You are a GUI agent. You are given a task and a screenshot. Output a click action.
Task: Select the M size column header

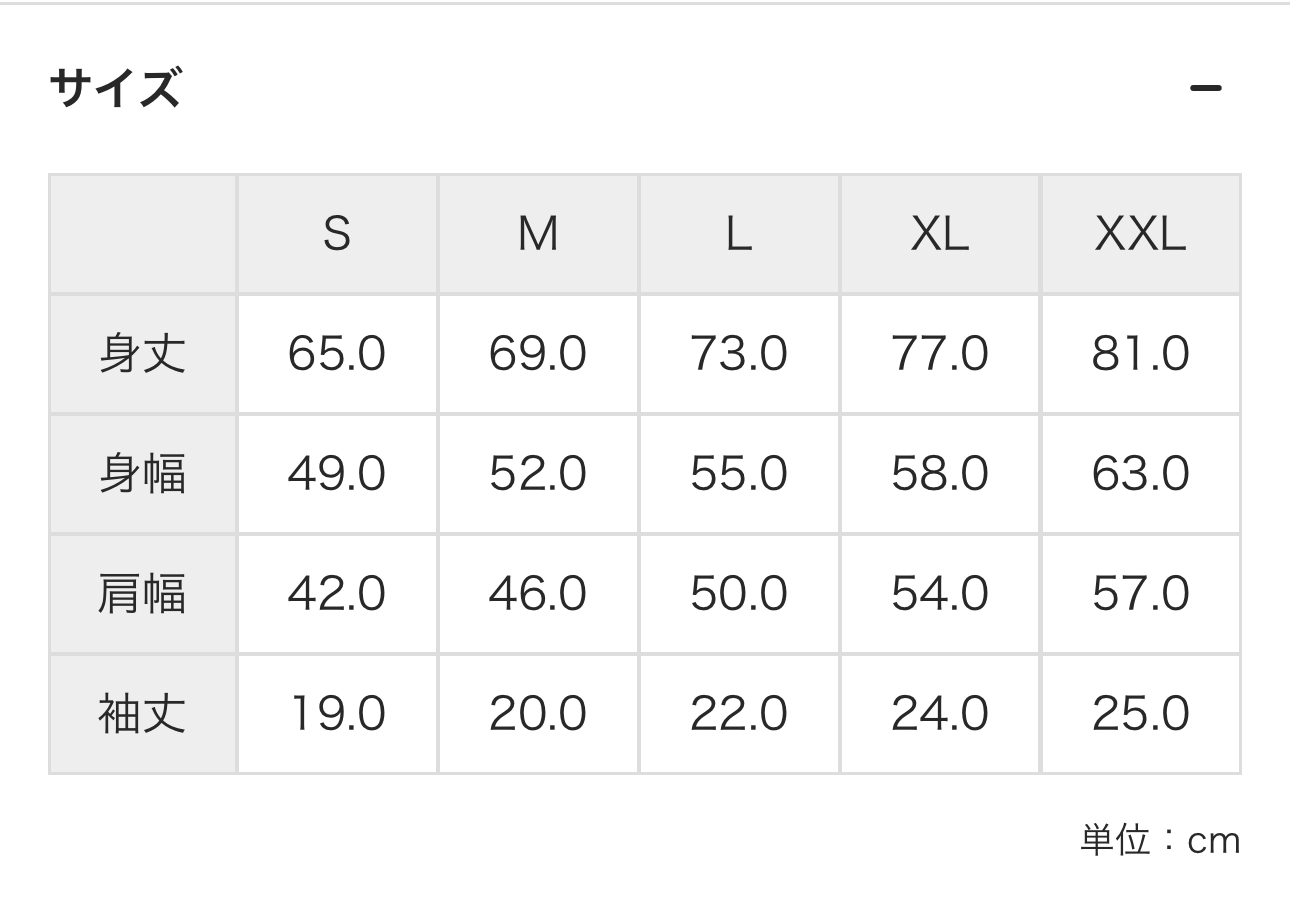pyautogui.click(x=538, y=234)
